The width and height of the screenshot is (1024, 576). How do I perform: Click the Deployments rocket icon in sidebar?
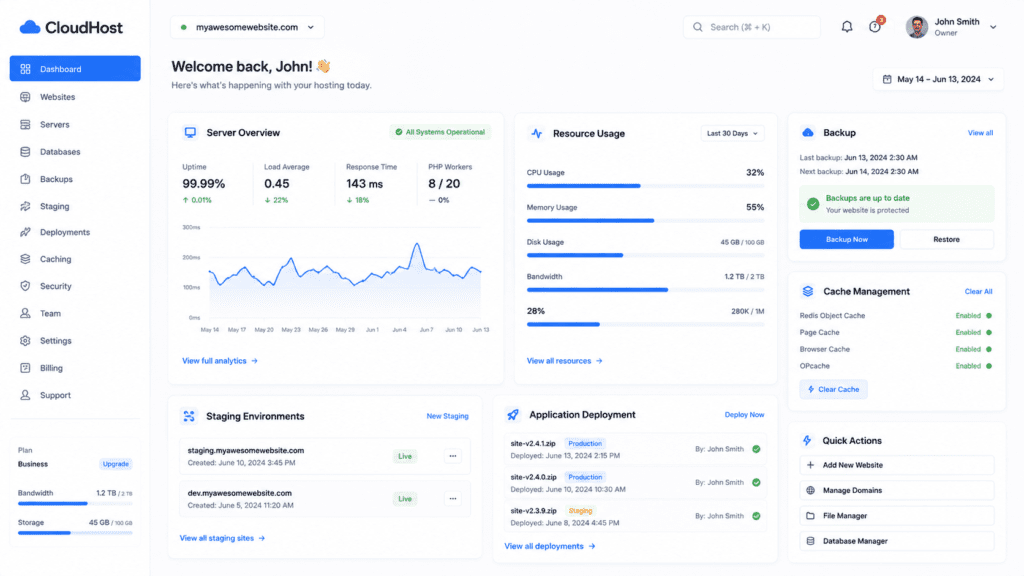[x=25, y=232]
